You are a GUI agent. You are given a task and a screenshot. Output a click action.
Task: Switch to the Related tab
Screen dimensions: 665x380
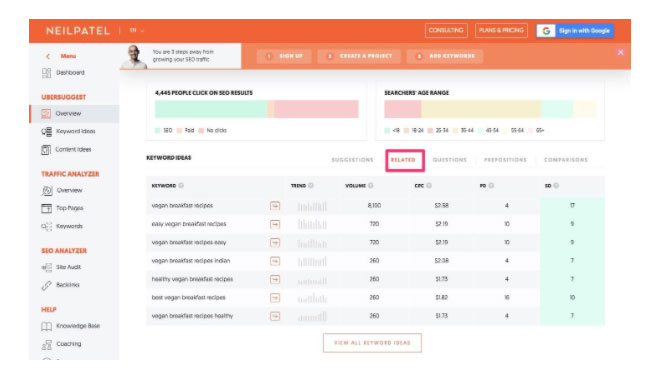tap(403, 160)
